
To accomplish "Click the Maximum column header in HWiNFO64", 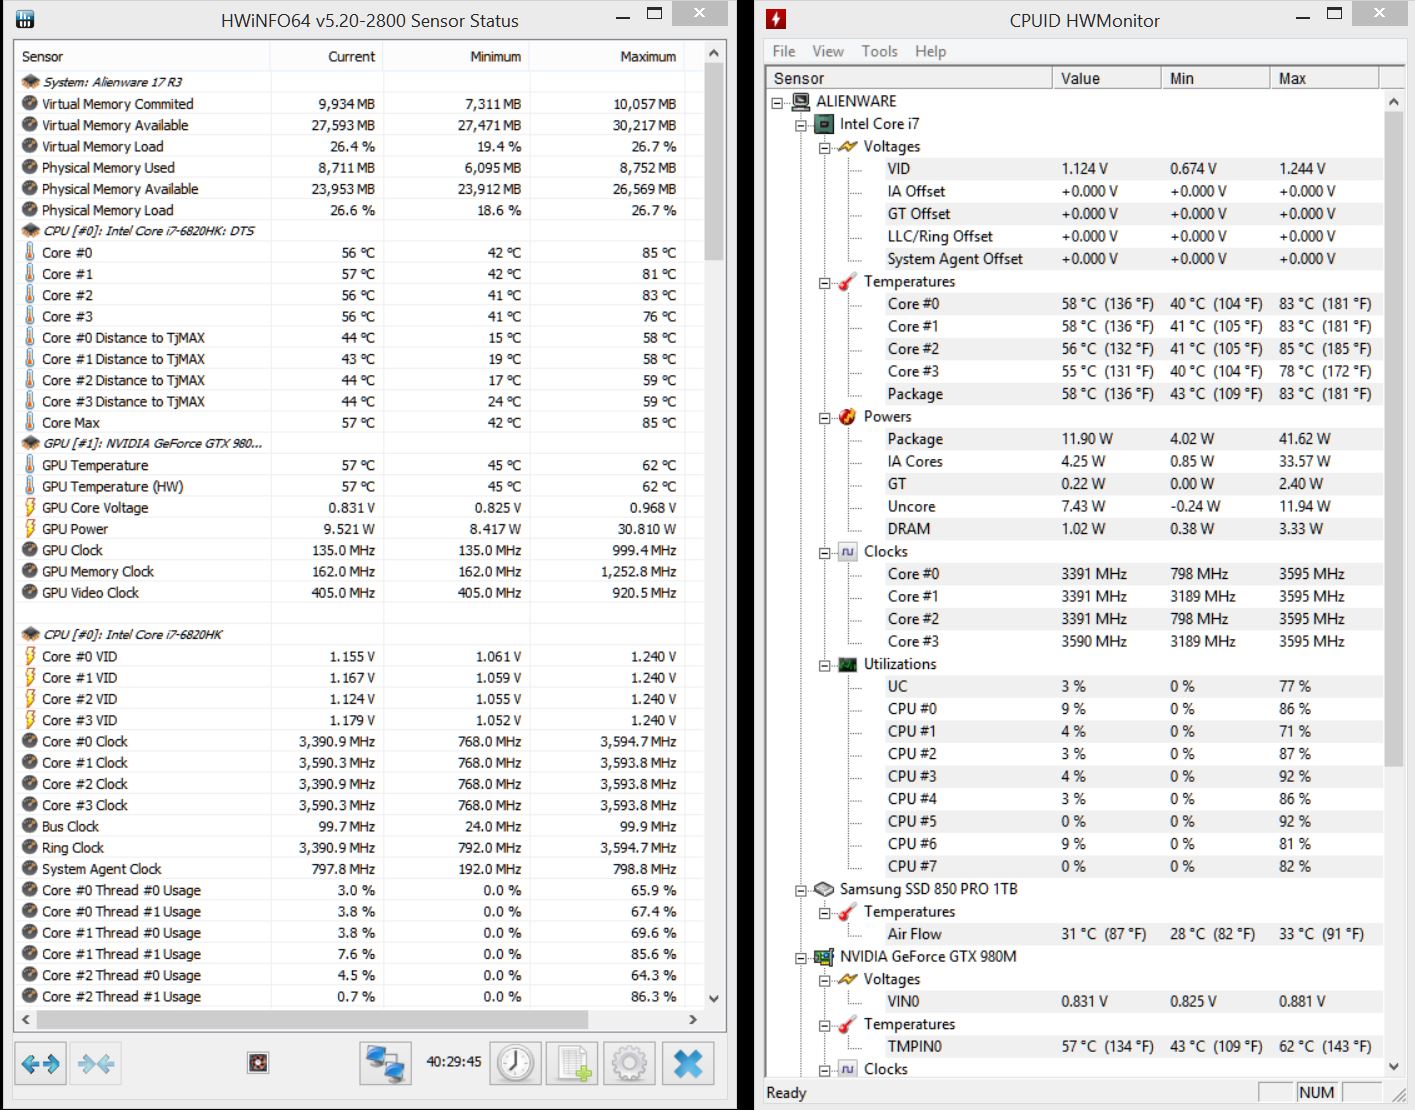I will point(607,57).
